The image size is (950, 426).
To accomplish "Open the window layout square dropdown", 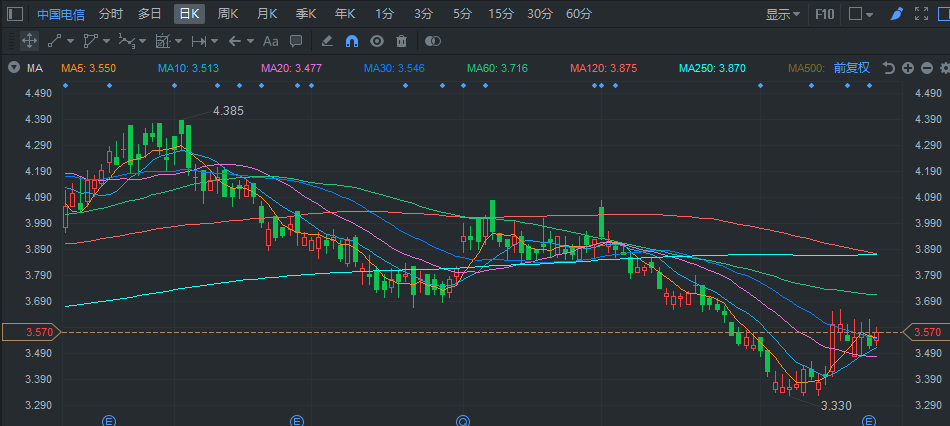I will click(860, 14).
